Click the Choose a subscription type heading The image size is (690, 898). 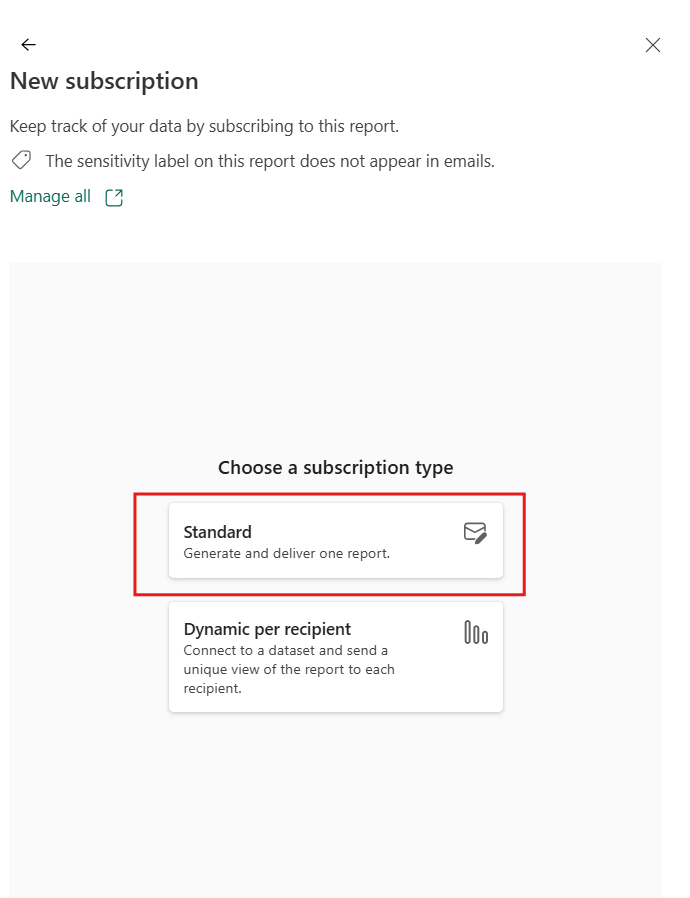336,467
